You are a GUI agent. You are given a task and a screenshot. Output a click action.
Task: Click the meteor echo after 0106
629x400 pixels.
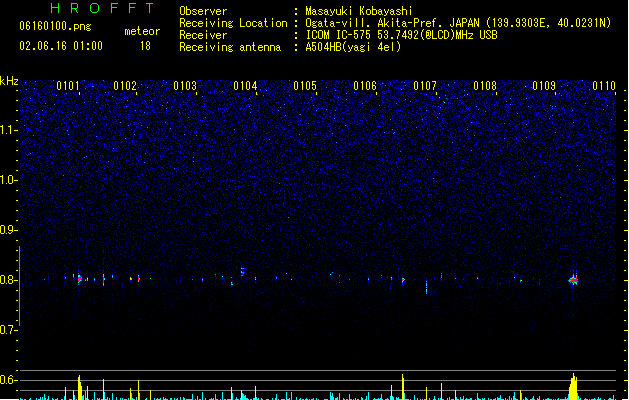403,280
